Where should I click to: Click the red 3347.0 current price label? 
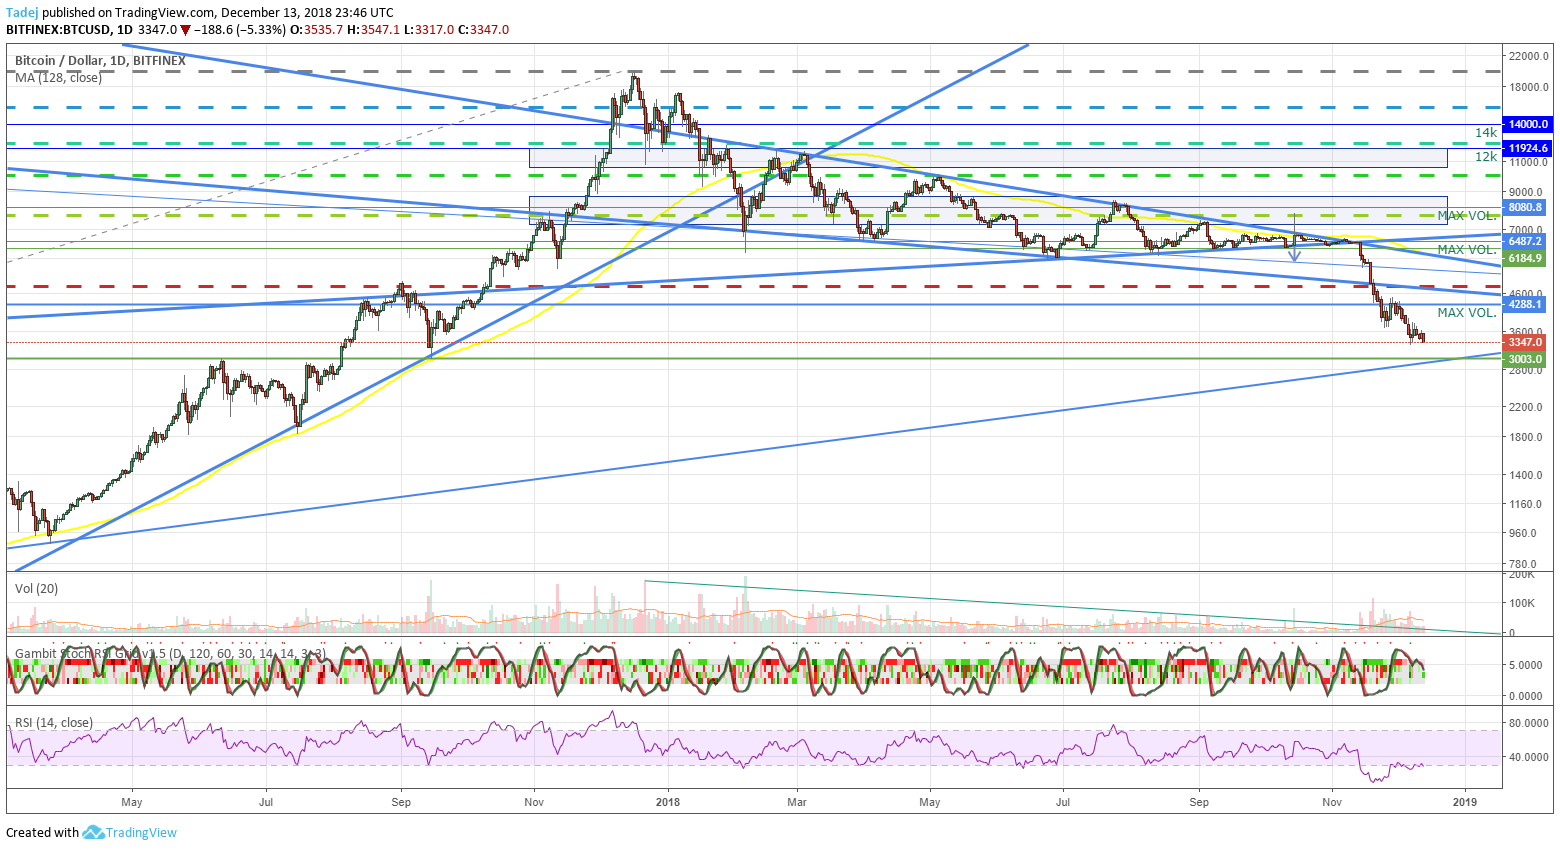tap(1525, 342)
